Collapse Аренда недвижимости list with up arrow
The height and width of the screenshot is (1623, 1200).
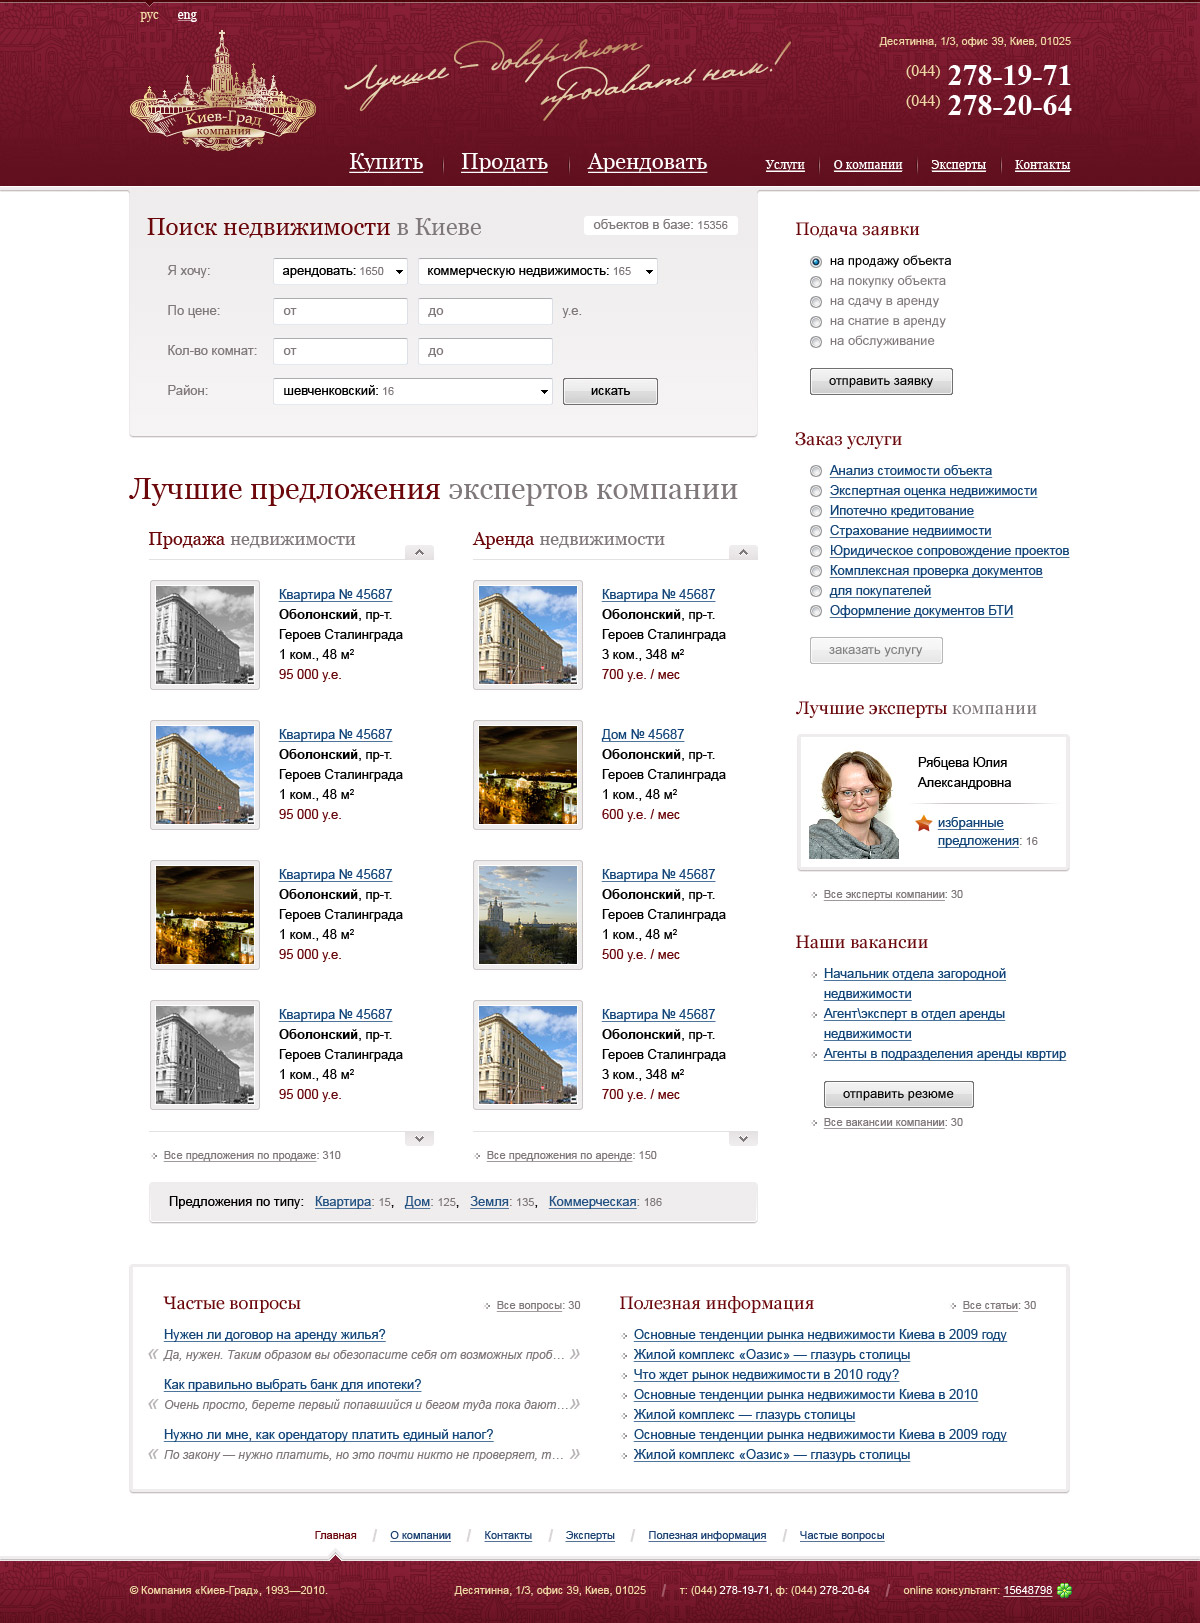point(743,552)
